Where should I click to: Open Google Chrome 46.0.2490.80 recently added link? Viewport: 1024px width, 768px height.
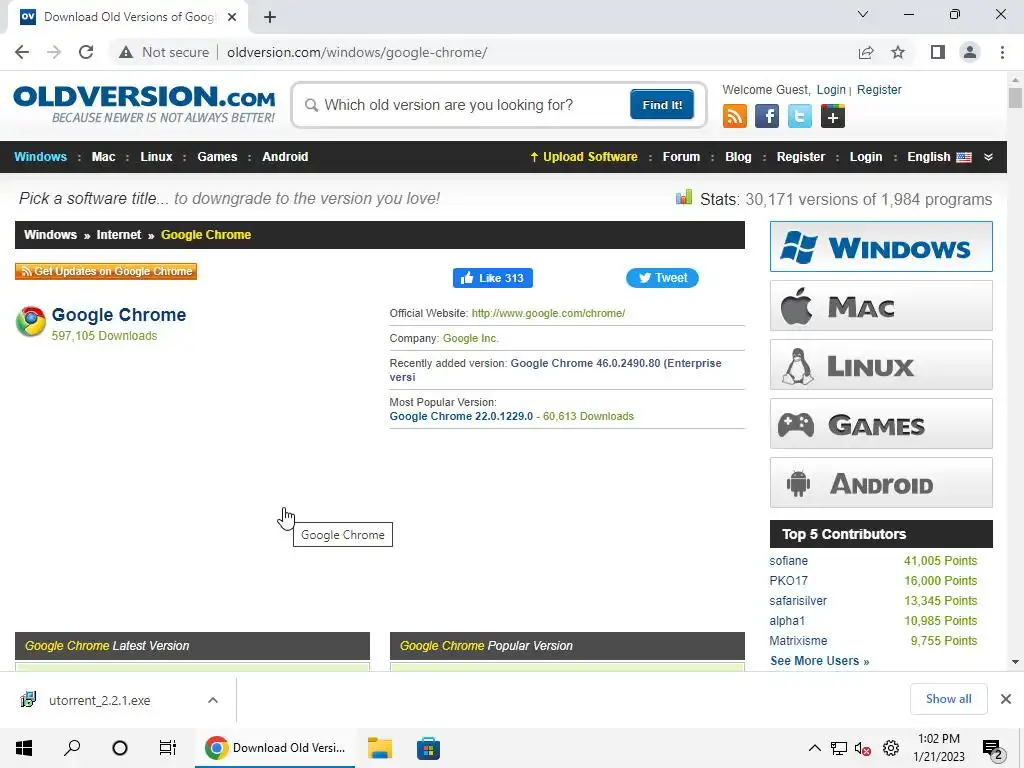tap(555, 370)
